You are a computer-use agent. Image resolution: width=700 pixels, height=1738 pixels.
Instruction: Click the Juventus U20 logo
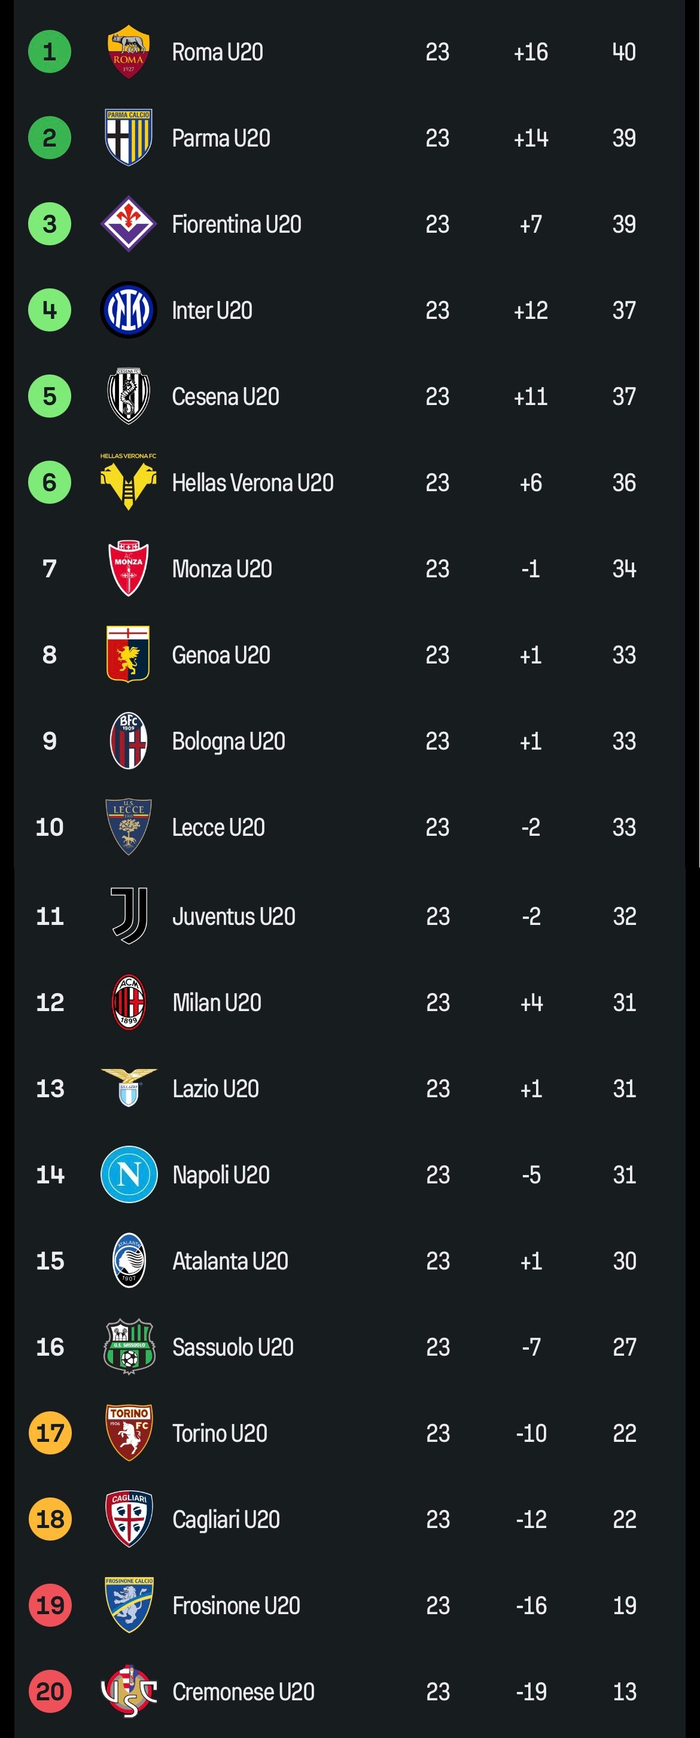(x=129, y=916)
